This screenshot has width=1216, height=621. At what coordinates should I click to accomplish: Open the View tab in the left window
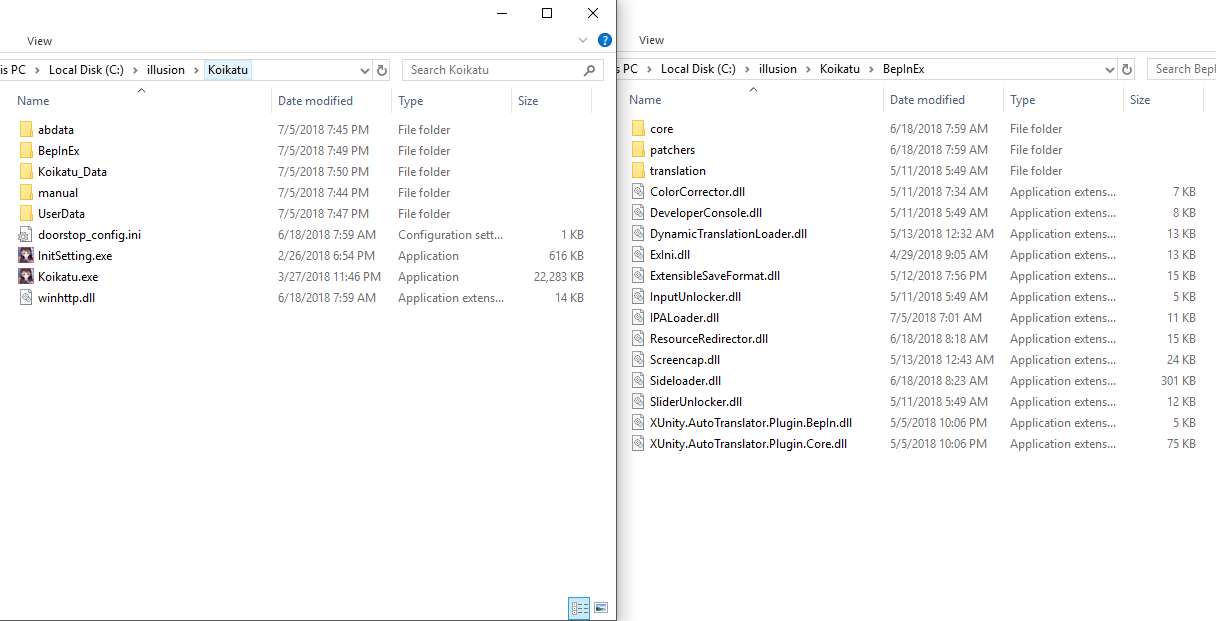(x=40, y=41)
